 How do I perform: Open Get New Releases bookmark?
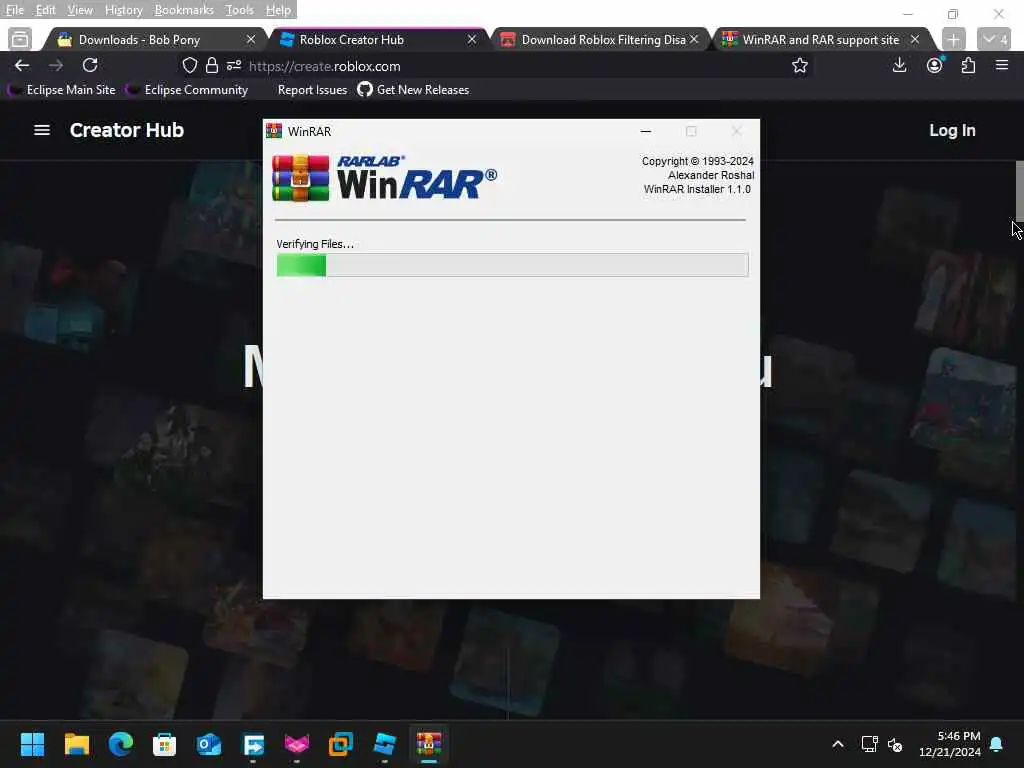413,90
